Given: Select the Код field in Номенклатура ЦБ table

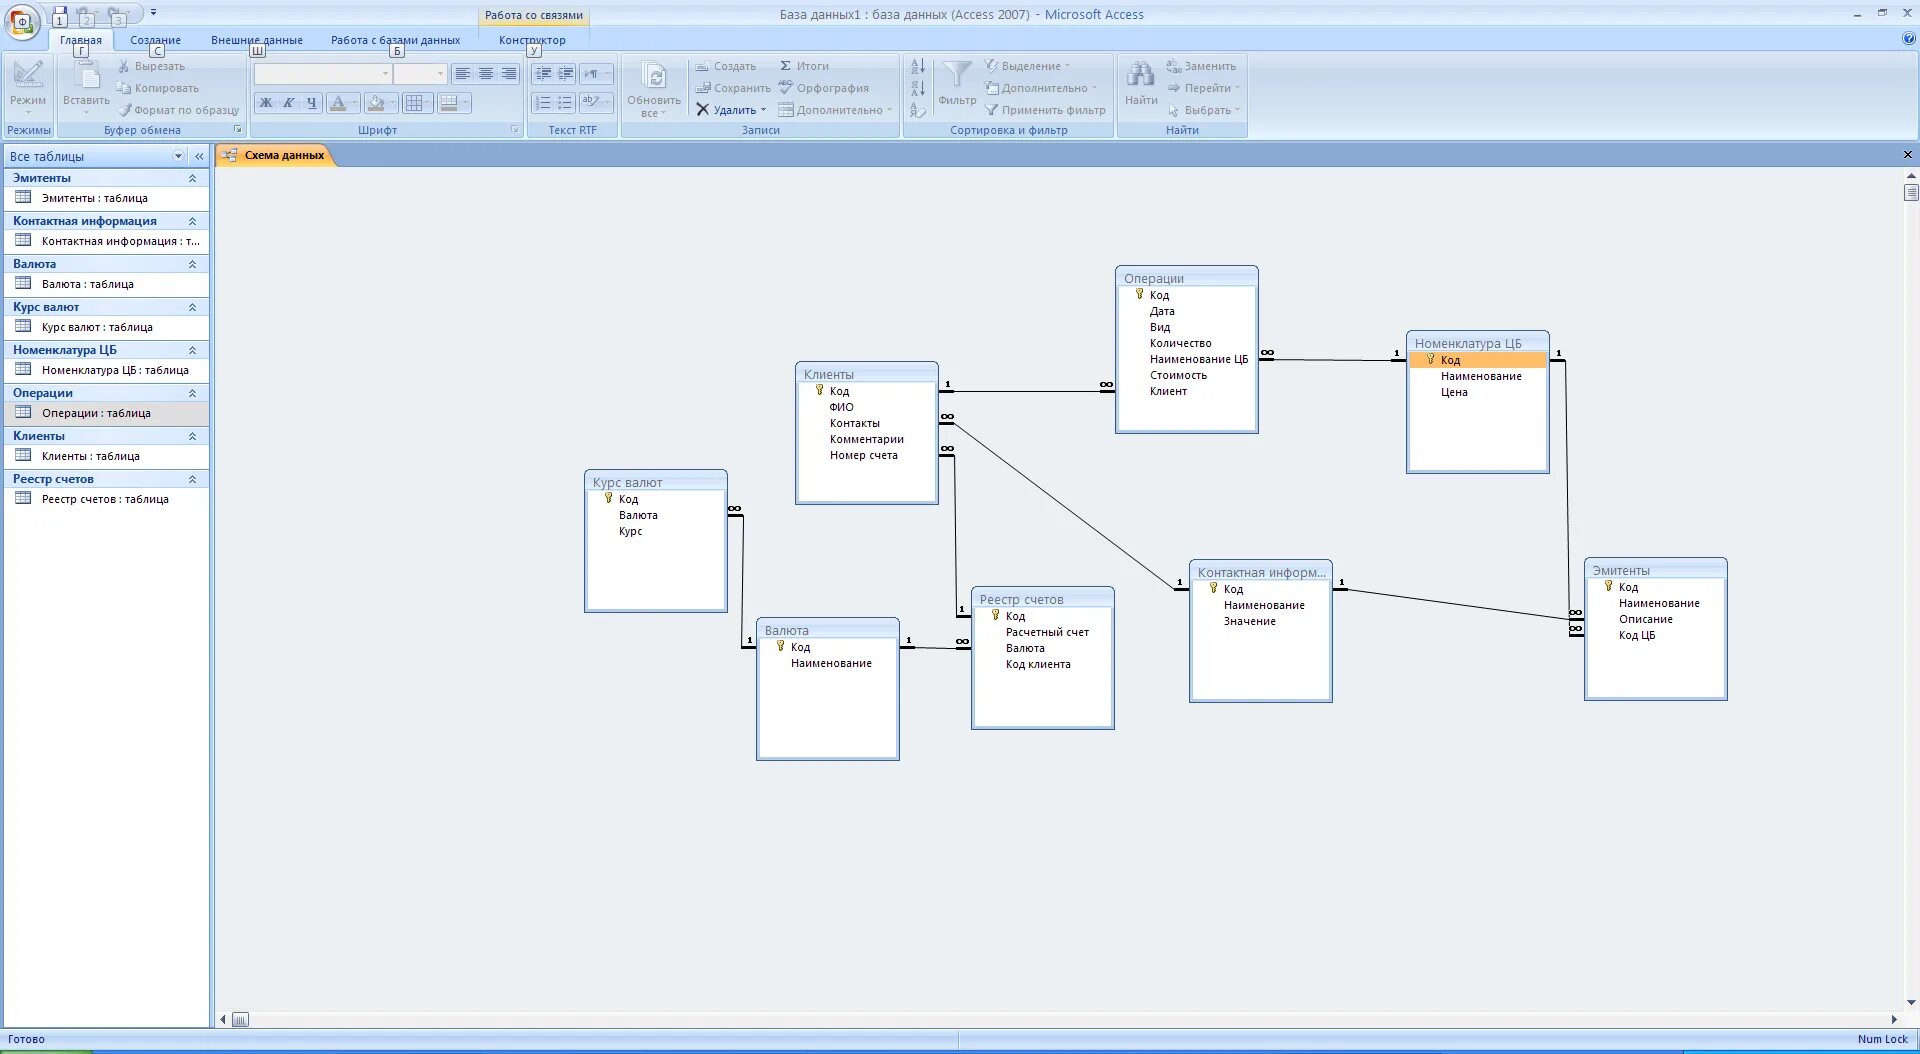Looking at the screenshot, I should pyautogui.click(x=1478, y=360).
